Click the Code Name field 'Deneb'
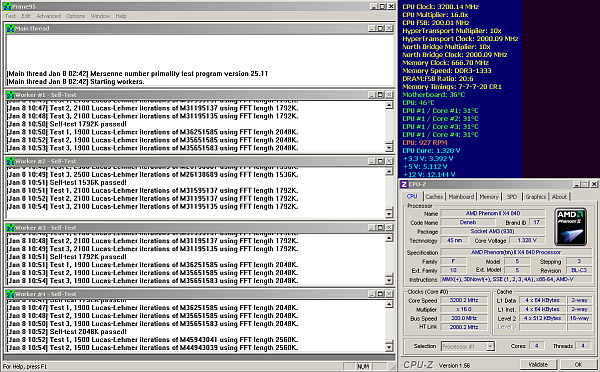The height and width of the screenshot is (372, 600). pos(468,222)
